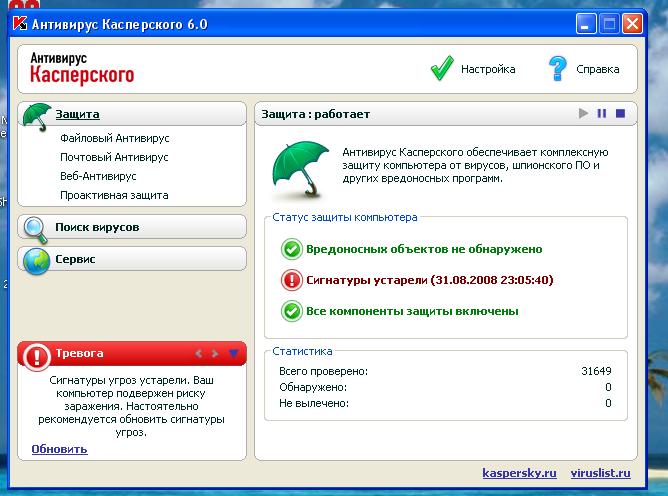668x496 pixels.
Task: Click the Статистика group title
Action: pyautogui.click(x=302, y=351)
